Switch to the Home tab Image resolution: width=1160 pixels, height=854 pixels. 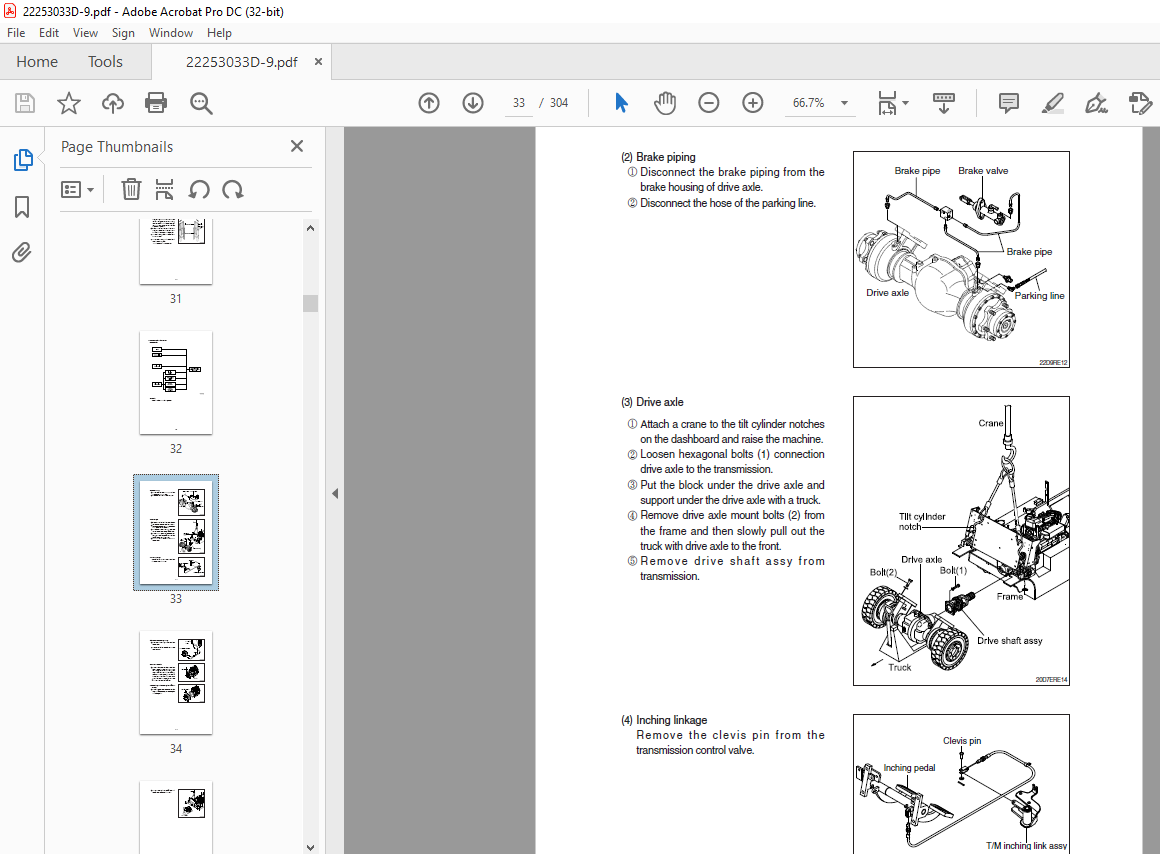[x=37, y=61]
